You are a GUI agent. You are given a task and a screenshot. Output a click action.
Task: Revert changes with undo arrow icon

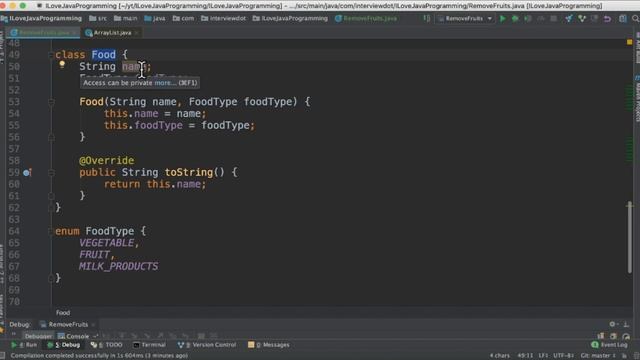(607, 18)
